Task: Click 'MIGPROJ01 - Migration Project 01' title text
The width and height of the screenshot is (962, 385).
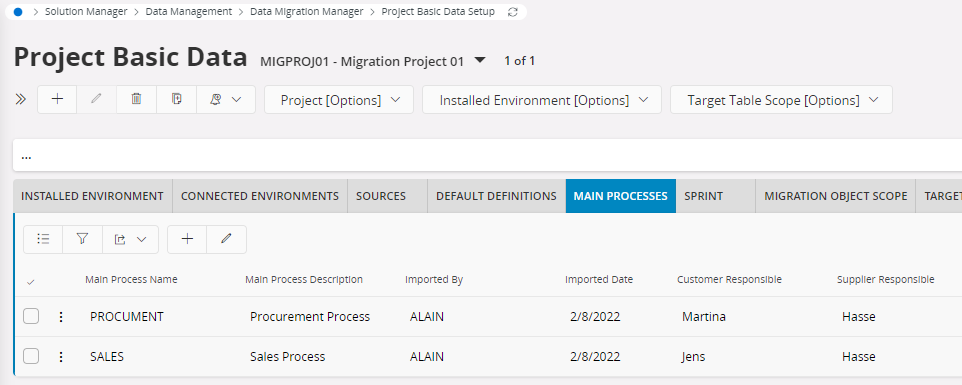Action: [x=362, y=61]
